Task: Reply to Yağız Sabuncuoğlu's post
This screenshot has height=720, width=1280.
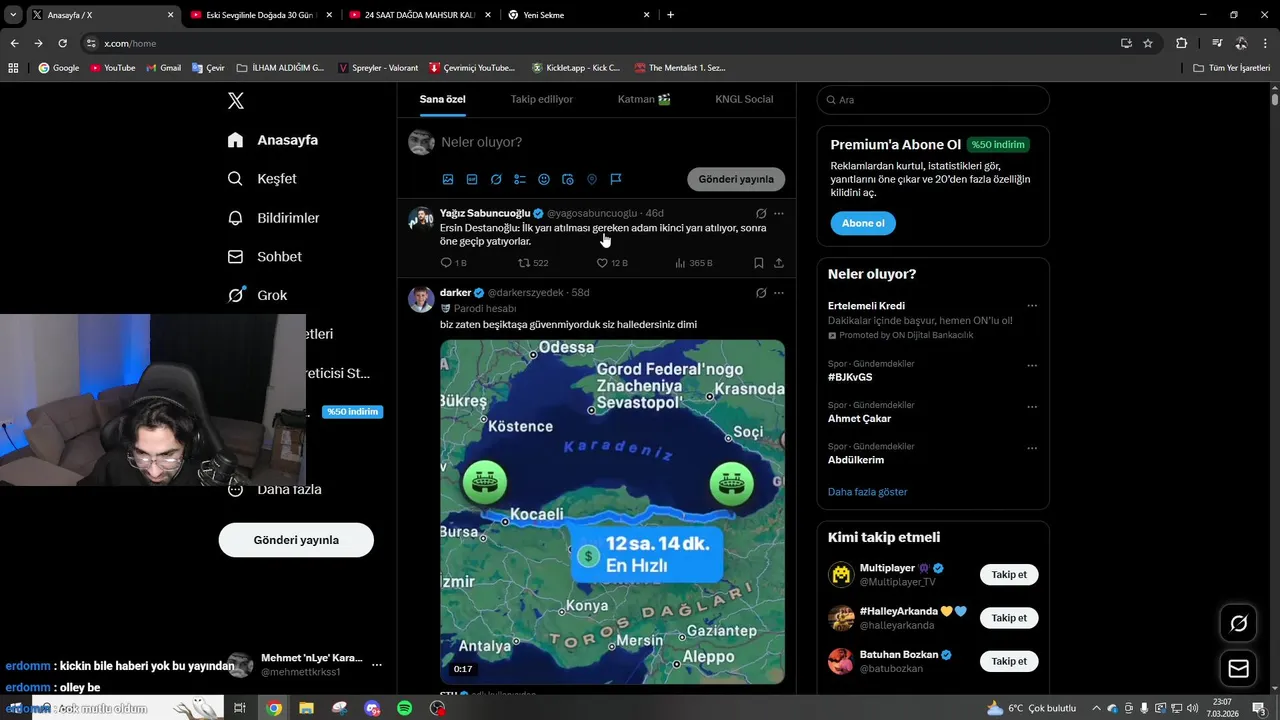Action: pos(453,263)
